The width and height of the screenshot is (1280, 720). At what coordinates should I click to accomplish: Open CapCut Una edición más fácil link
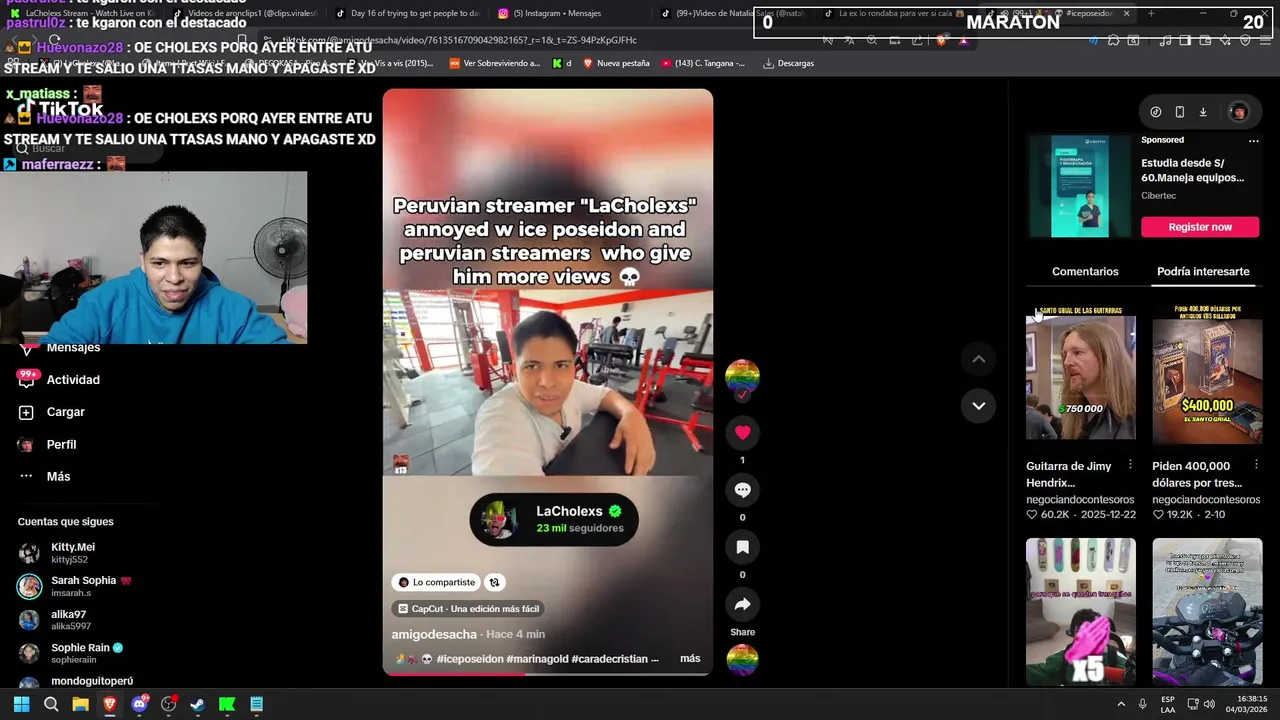pos(468,608)
